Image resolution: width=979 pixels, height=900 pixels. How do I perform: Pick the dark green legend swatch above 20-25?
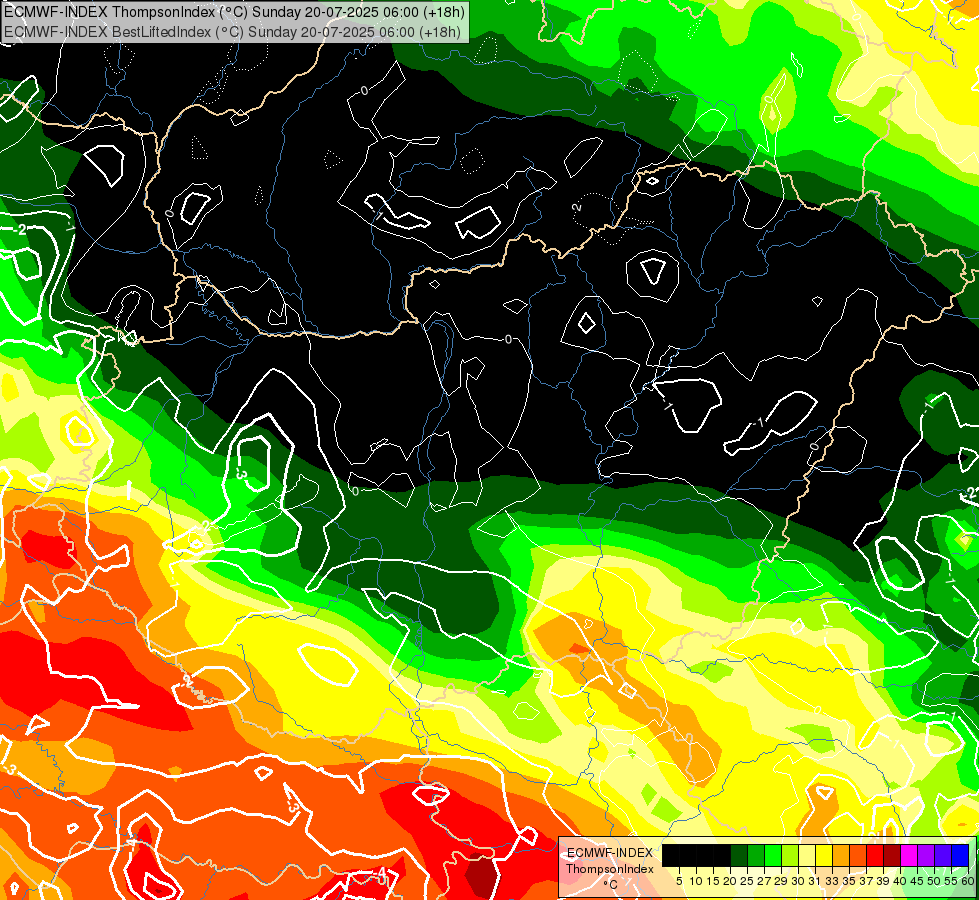[739, 856]
